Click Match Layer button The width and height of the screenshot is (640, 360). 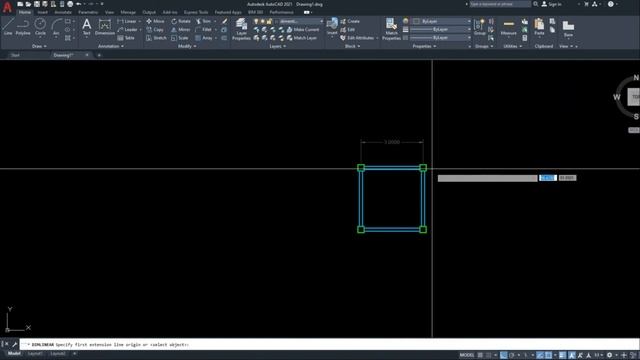[302, 38]
